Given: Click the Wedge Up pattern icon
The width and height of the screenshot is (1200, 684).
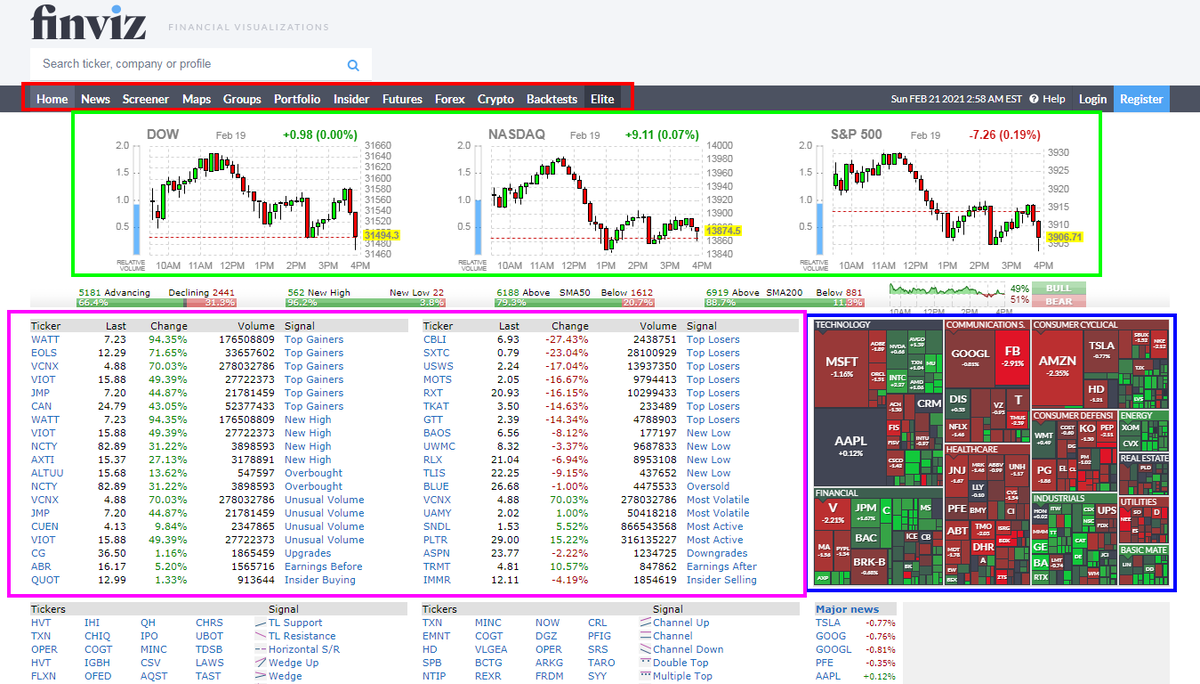Looking at the screenshot, I should coord(261,662).
